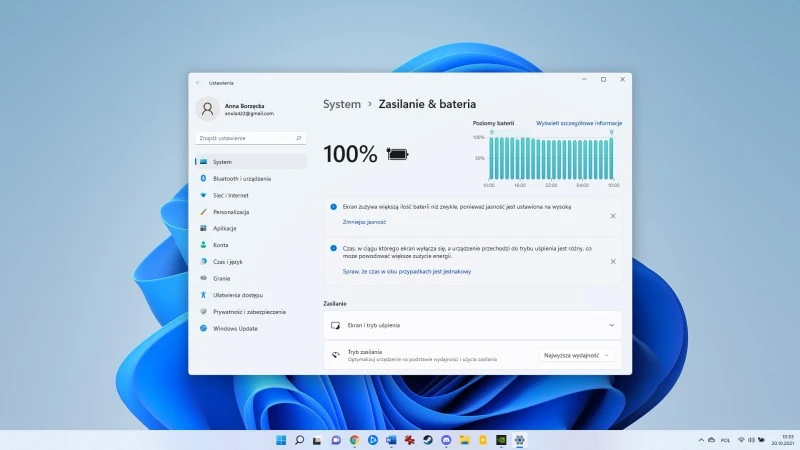The width and height of the screenshot is (800, 450).
Task: Click the network, volume and battery tray group
Action: click(x=751, y=440)
